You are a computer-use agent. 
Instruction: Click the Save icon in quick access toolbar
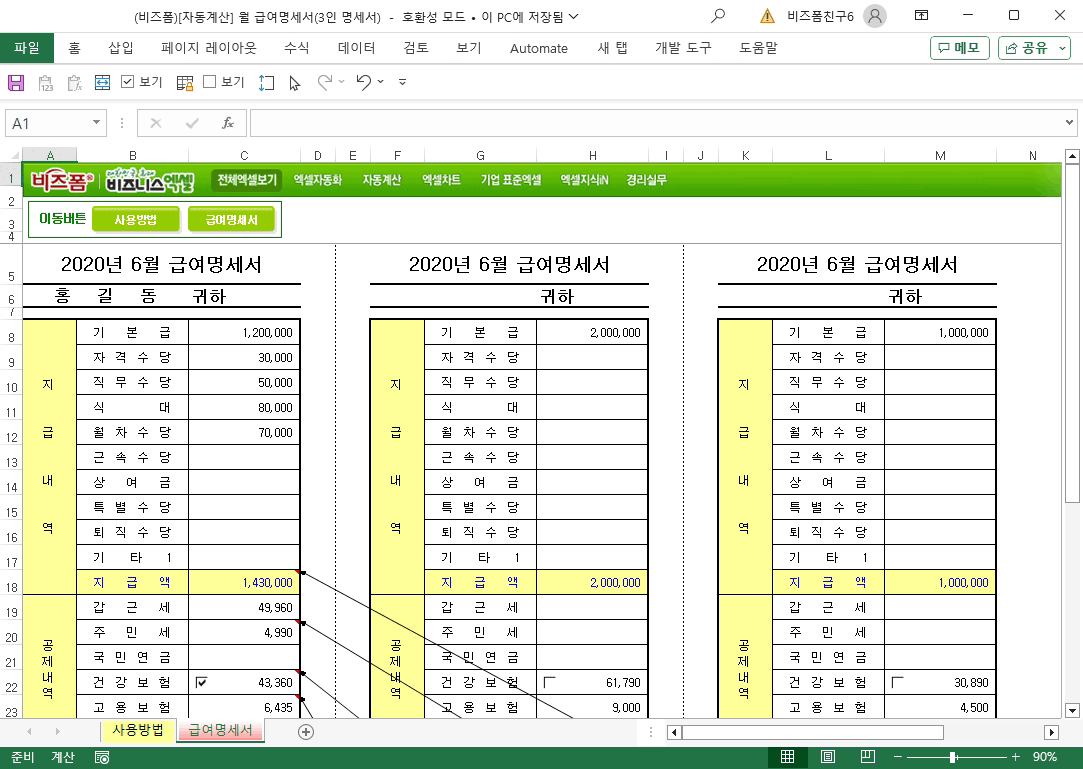click(16, 83)
